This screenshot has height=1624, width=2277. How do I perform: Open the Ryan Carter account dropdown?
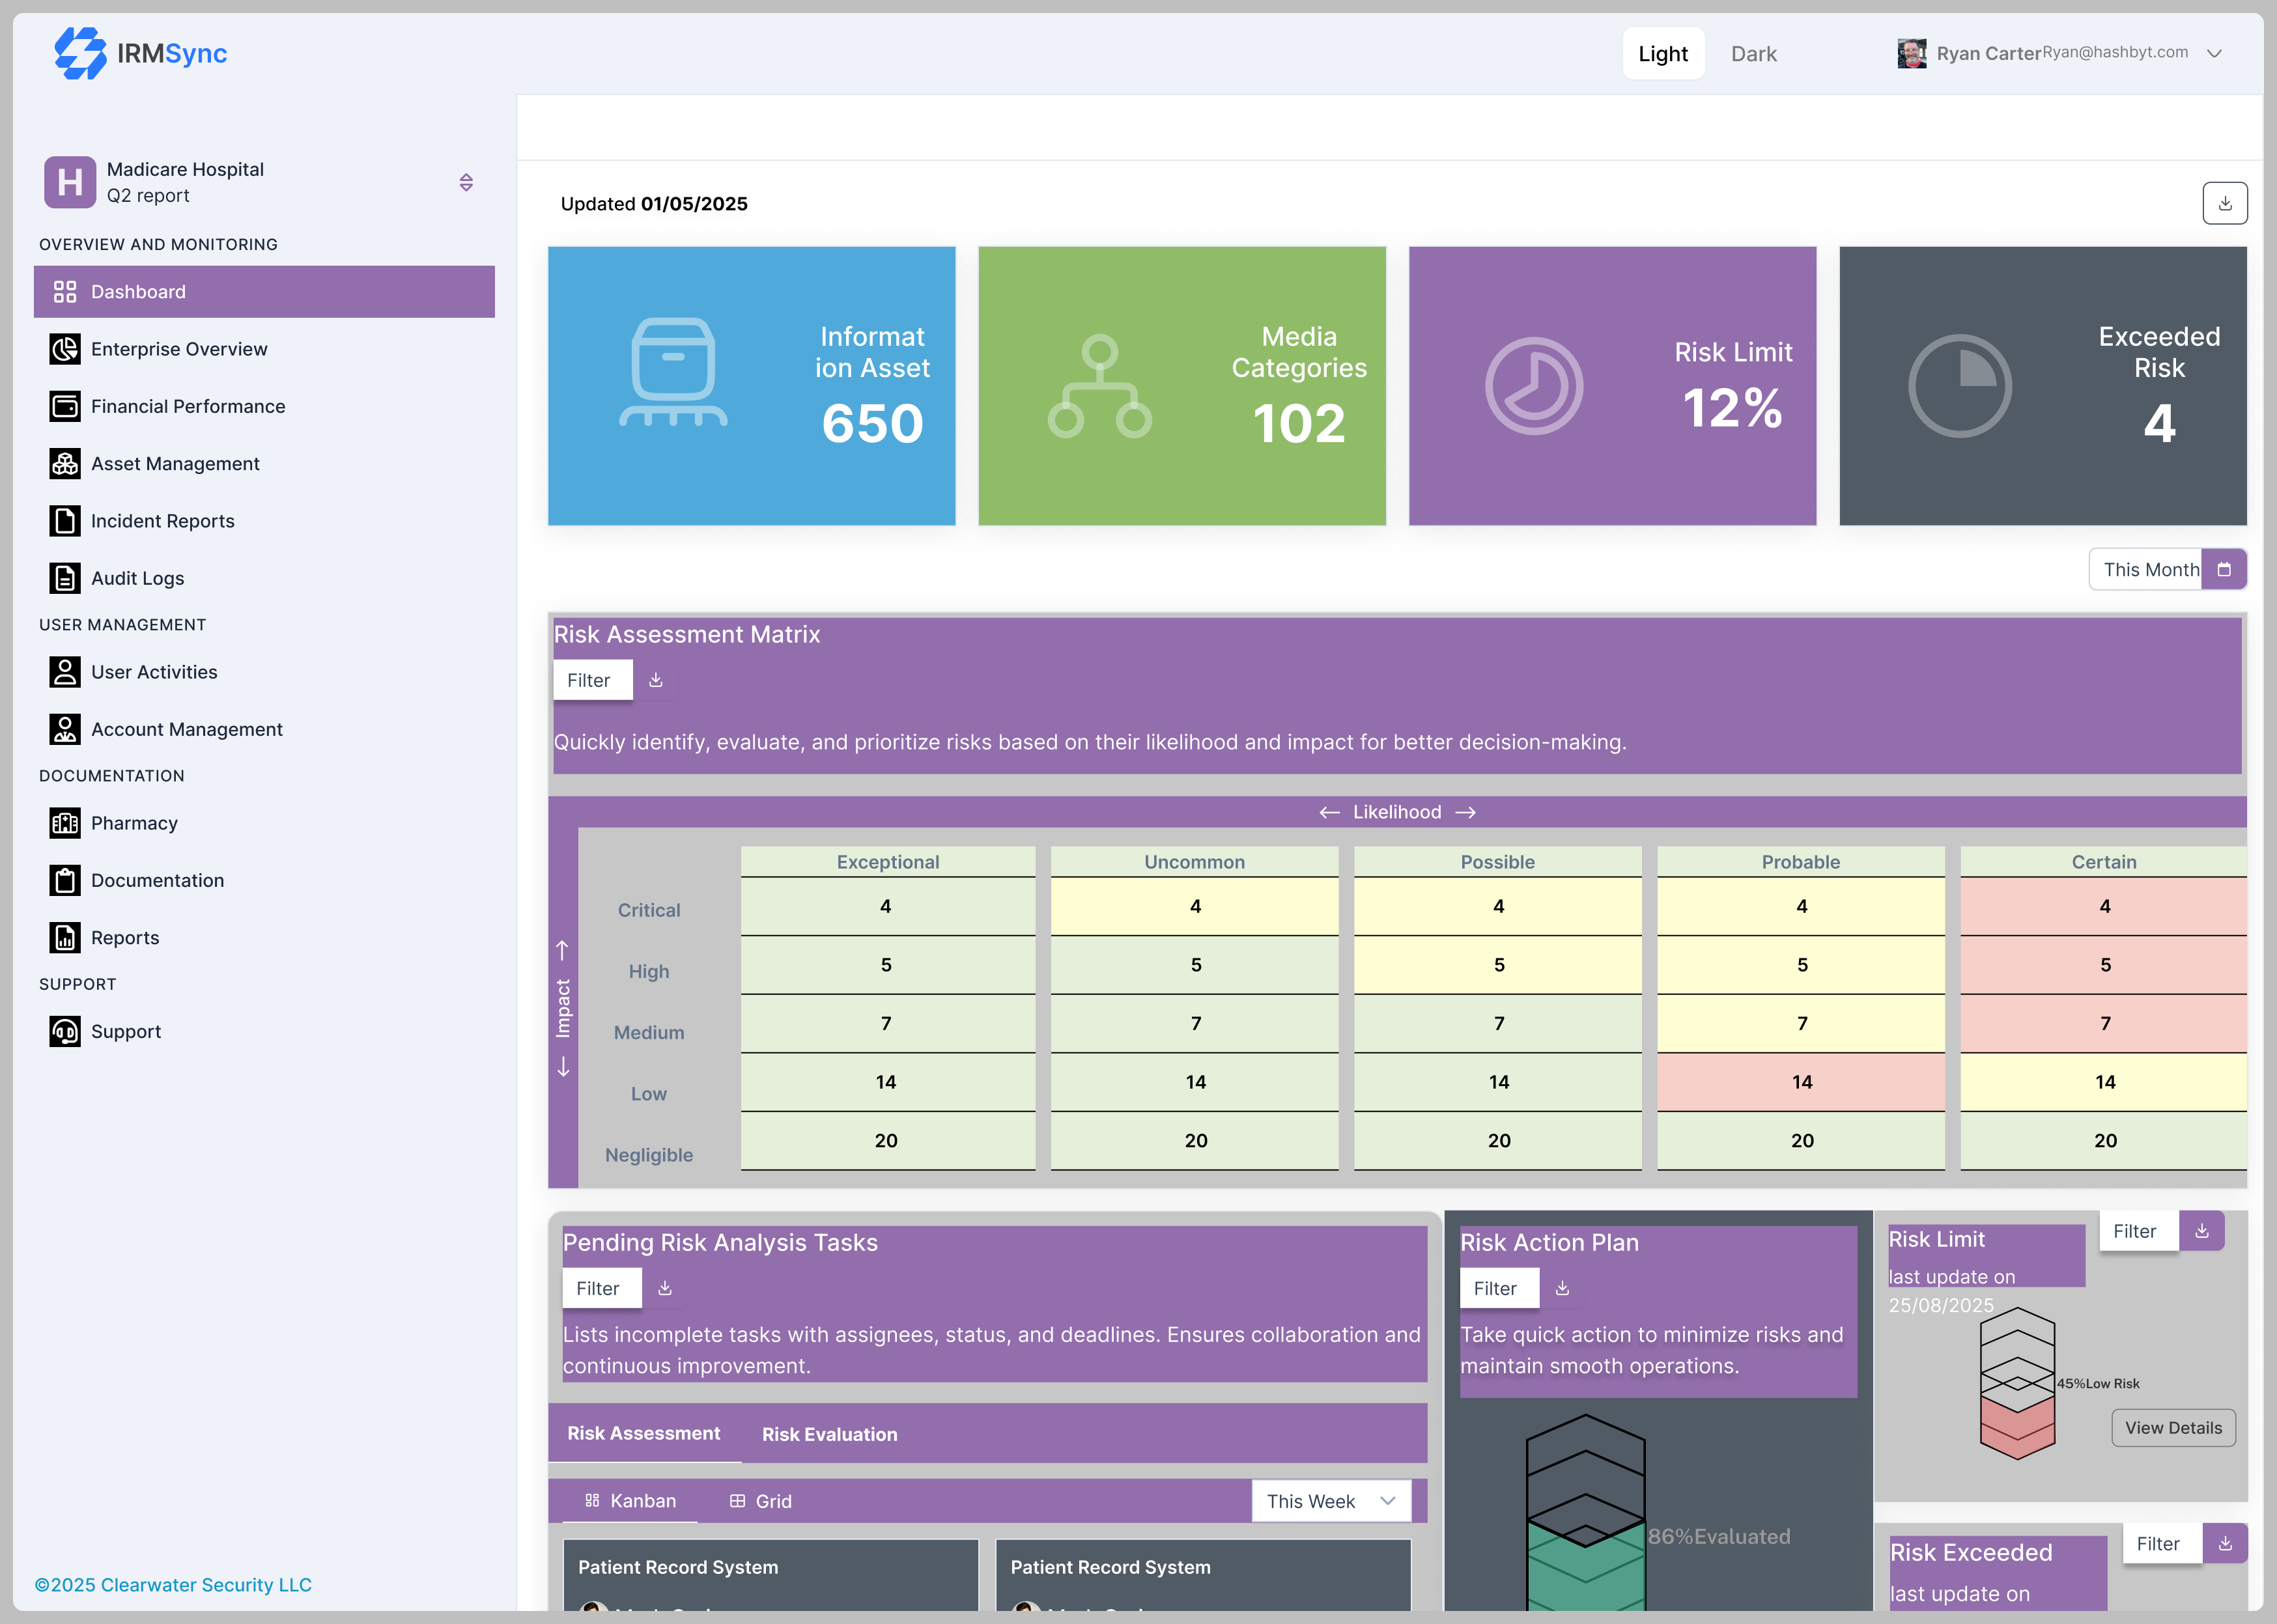(2214, 54)
